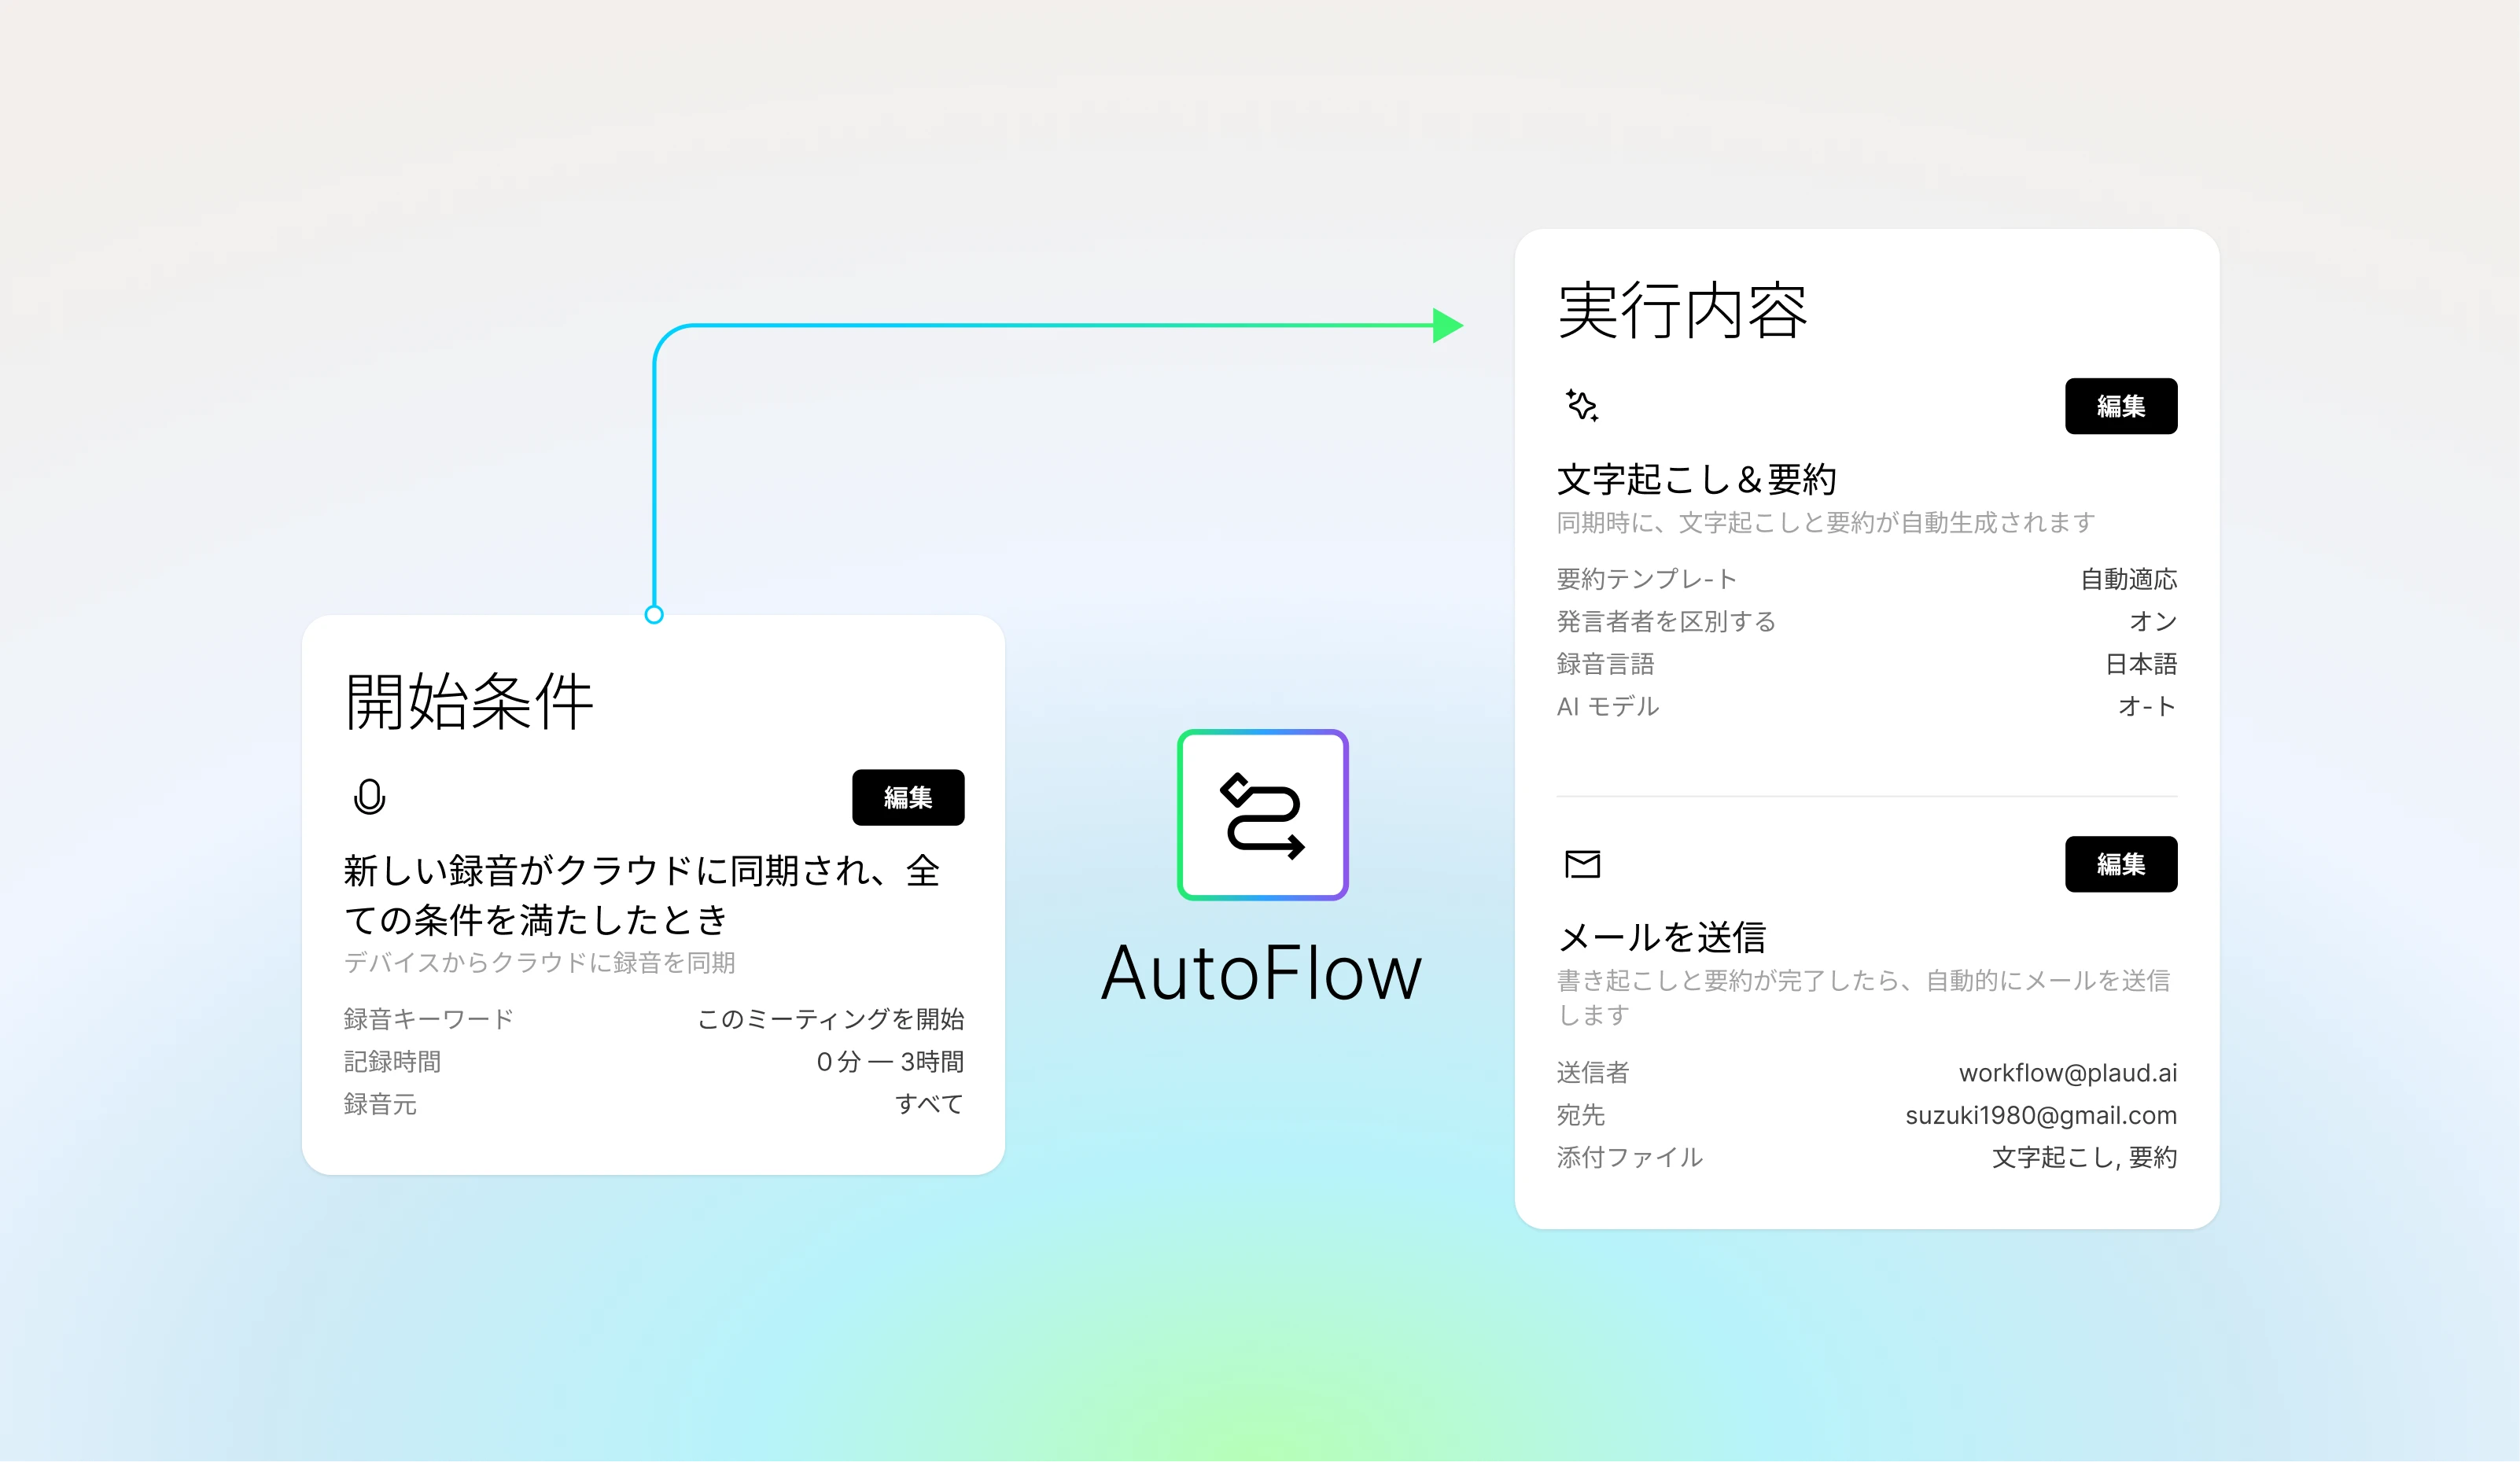Click the AutoFlow title text

tap(1261, 973)
